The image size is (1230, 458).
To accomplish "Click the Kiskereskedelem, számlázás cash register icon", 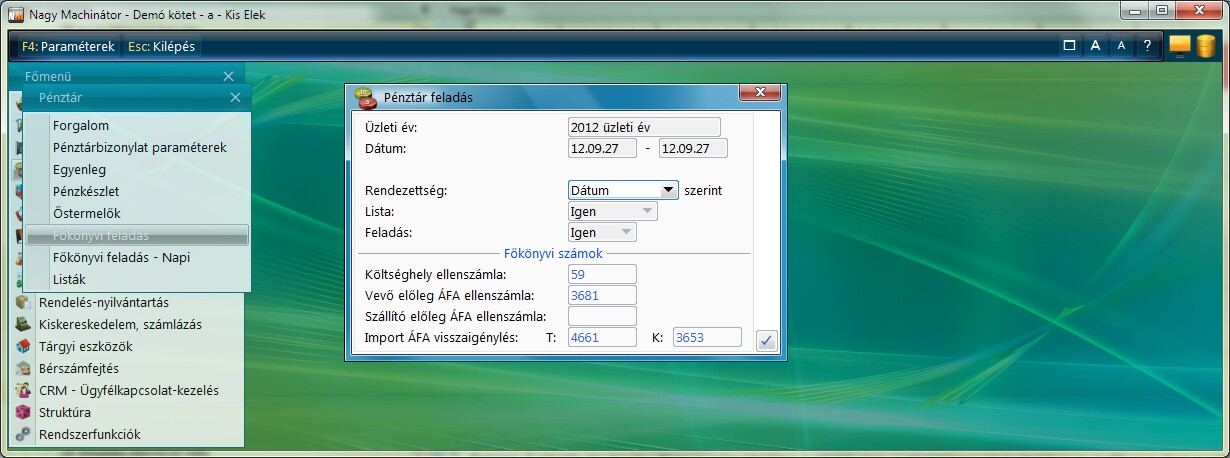I will 23,324.
